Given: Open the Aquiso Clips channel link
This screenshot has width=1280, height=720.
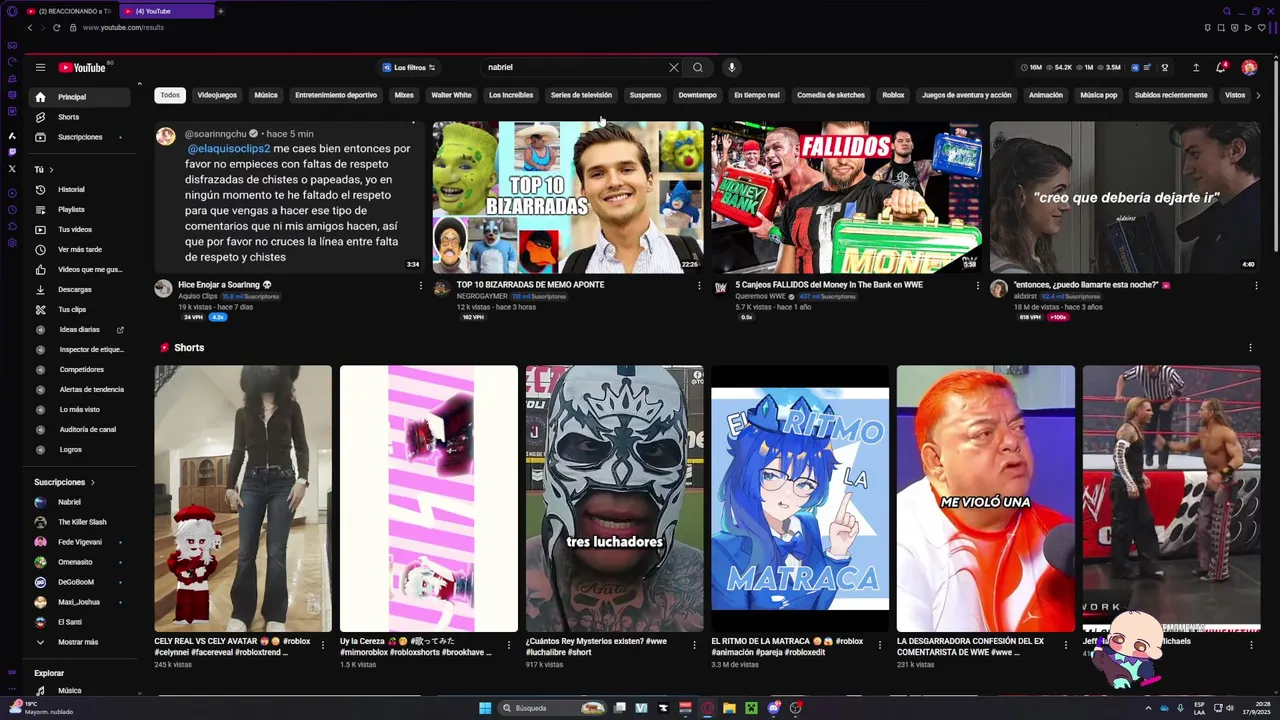Looking at the screenshot, I should pos(197,296).
